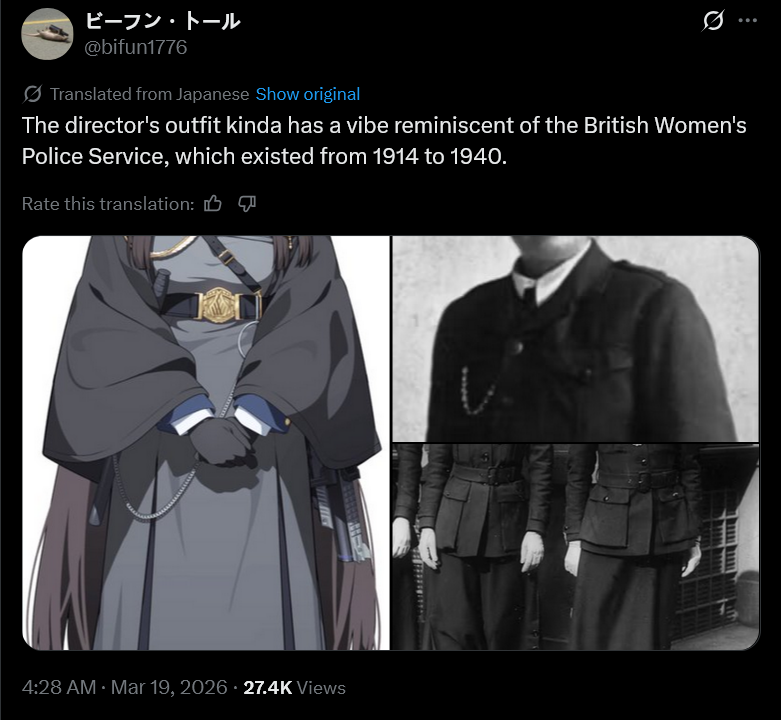The height and width of the screenshot is (720, 781).
Task: Open the top-right black and white photo
Action: tap(576, 339)
